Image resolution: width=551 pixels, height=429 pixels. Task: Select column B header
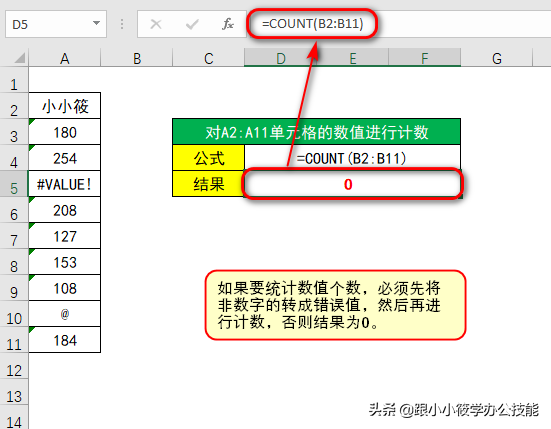pos(137,58)
